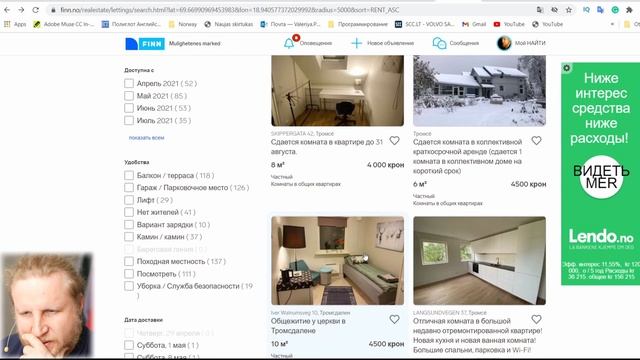The image size is (640, 360).
Task: Favorite the Langsundvegen 37 room listing
Action: pyautogui.click(x=536, y=319)
